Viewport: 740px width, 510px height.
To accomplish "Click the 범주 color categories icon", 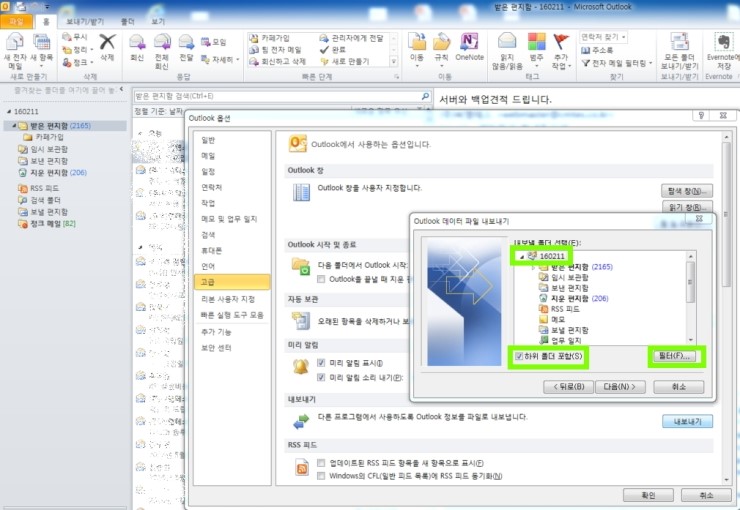I will click(x=536, y=42).
